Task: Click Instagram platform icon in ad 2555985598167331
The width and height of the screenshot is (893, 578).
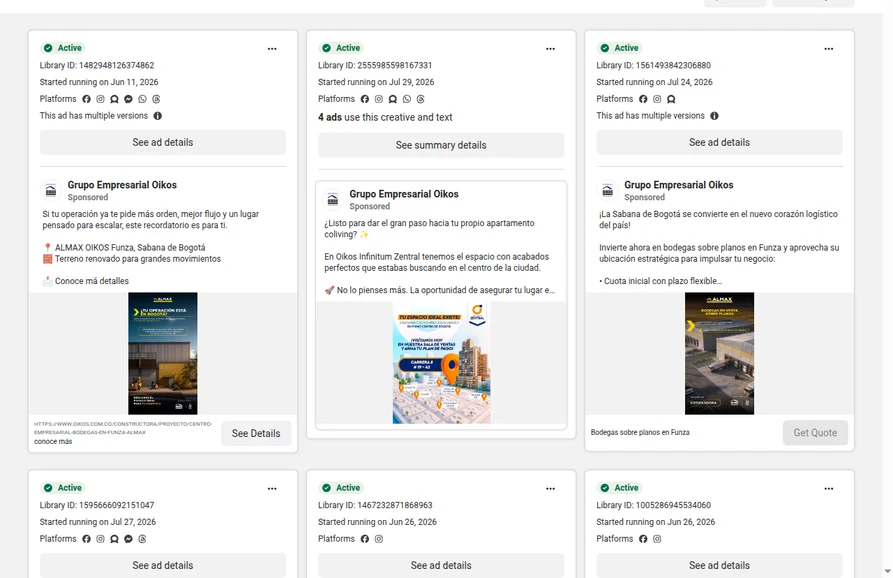Action: tap(379, 99)
